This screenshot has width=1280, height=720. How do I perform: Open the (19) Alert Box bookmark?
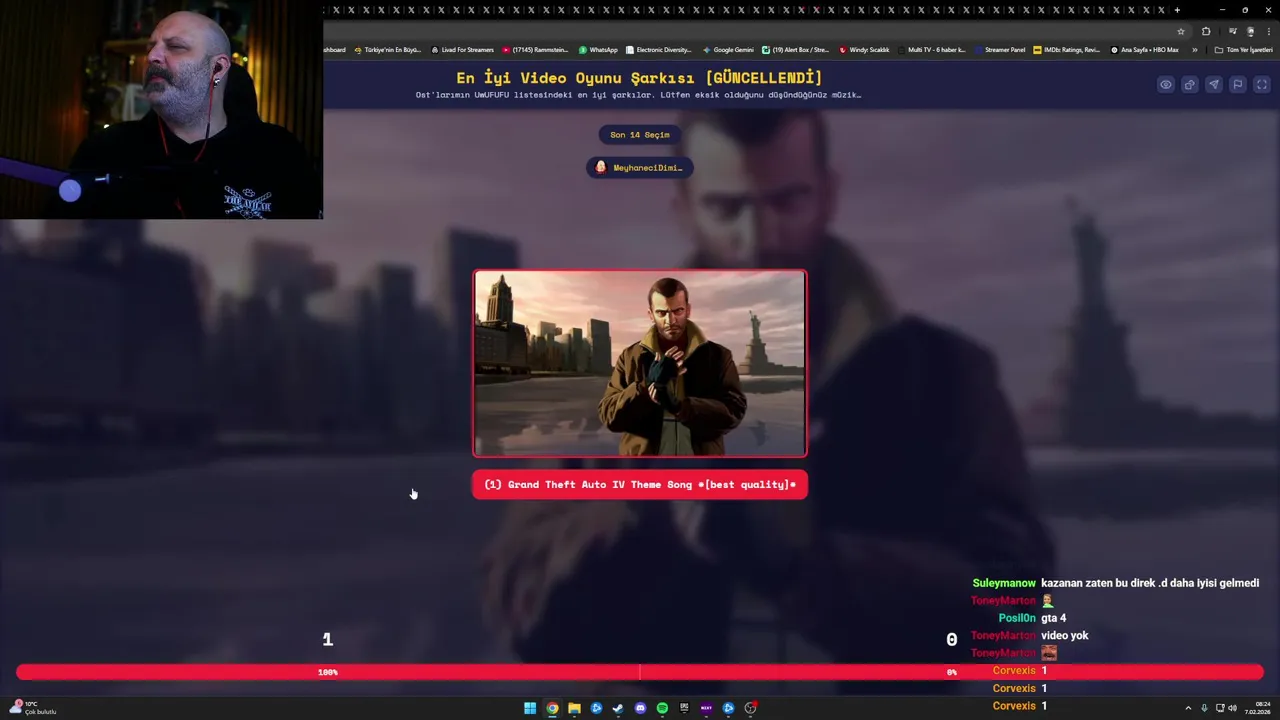pyautogui.click(x=796, y=50)
